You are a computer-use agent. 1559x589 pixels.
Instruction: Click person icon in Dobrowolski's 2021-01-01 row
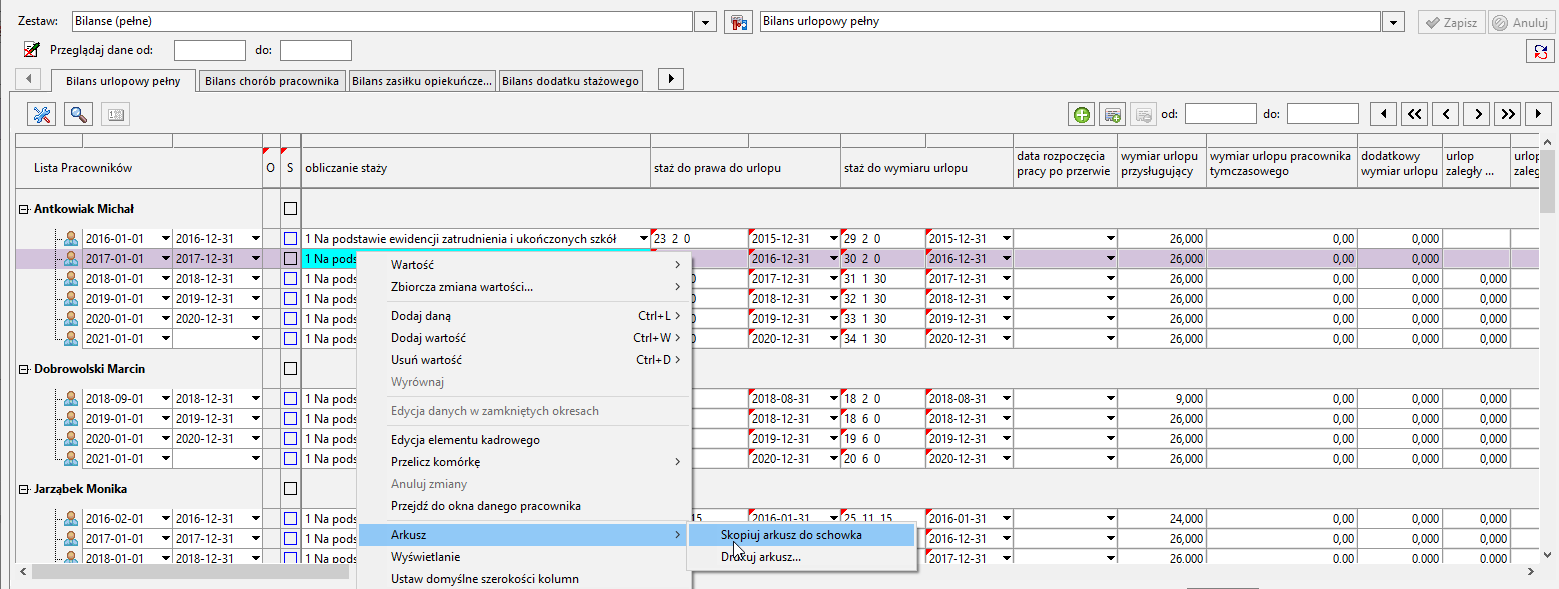pyautogui.click(x=71, y=459)
